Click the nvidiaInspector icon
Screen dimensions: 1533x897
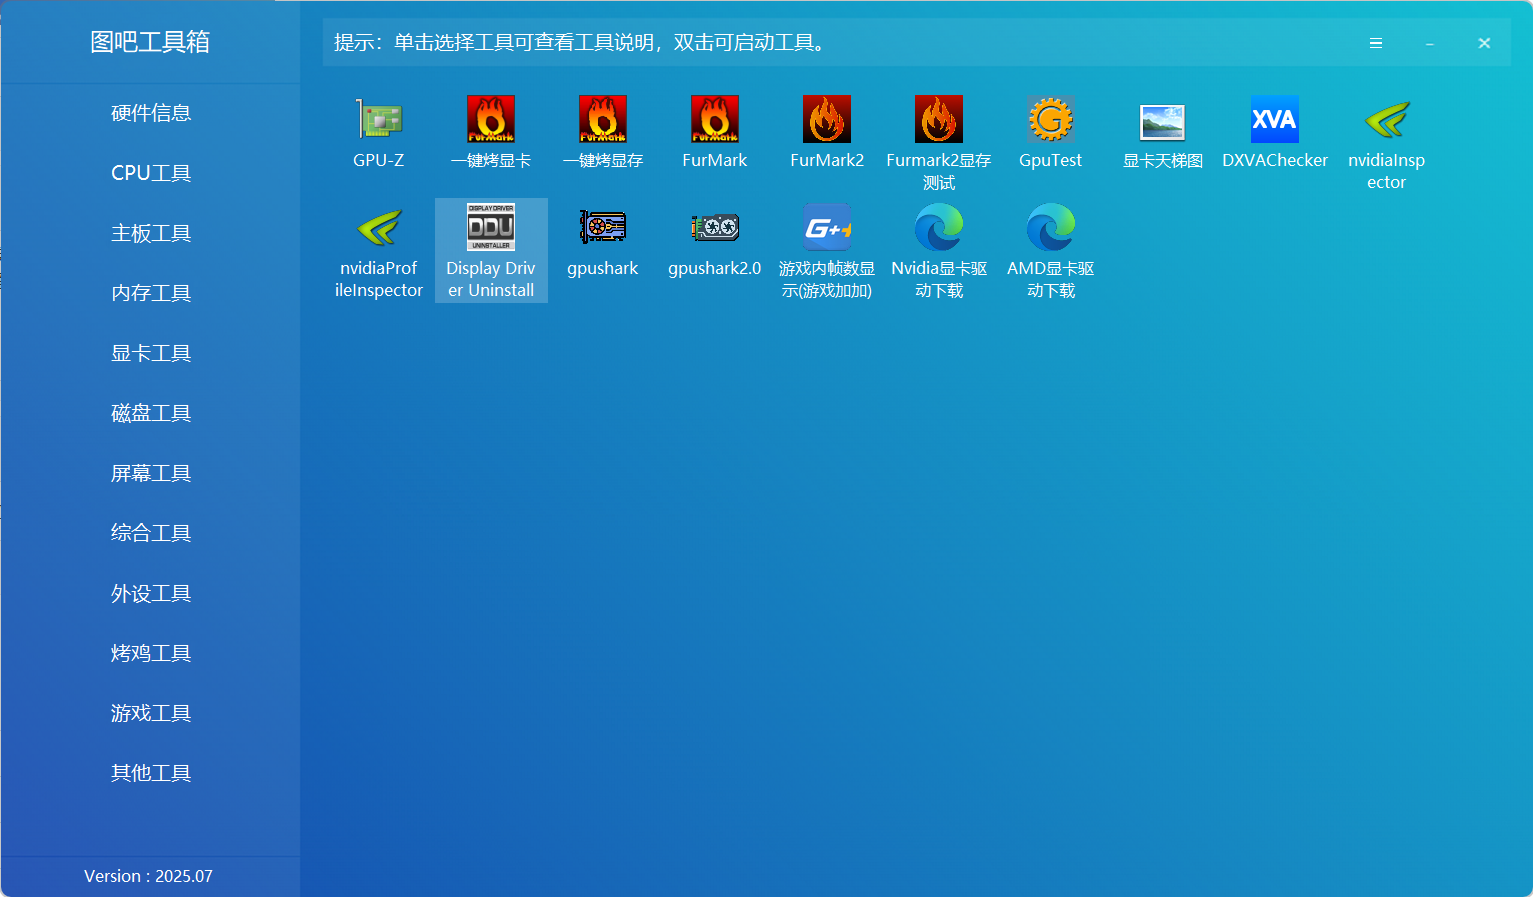pos(1387,120)
